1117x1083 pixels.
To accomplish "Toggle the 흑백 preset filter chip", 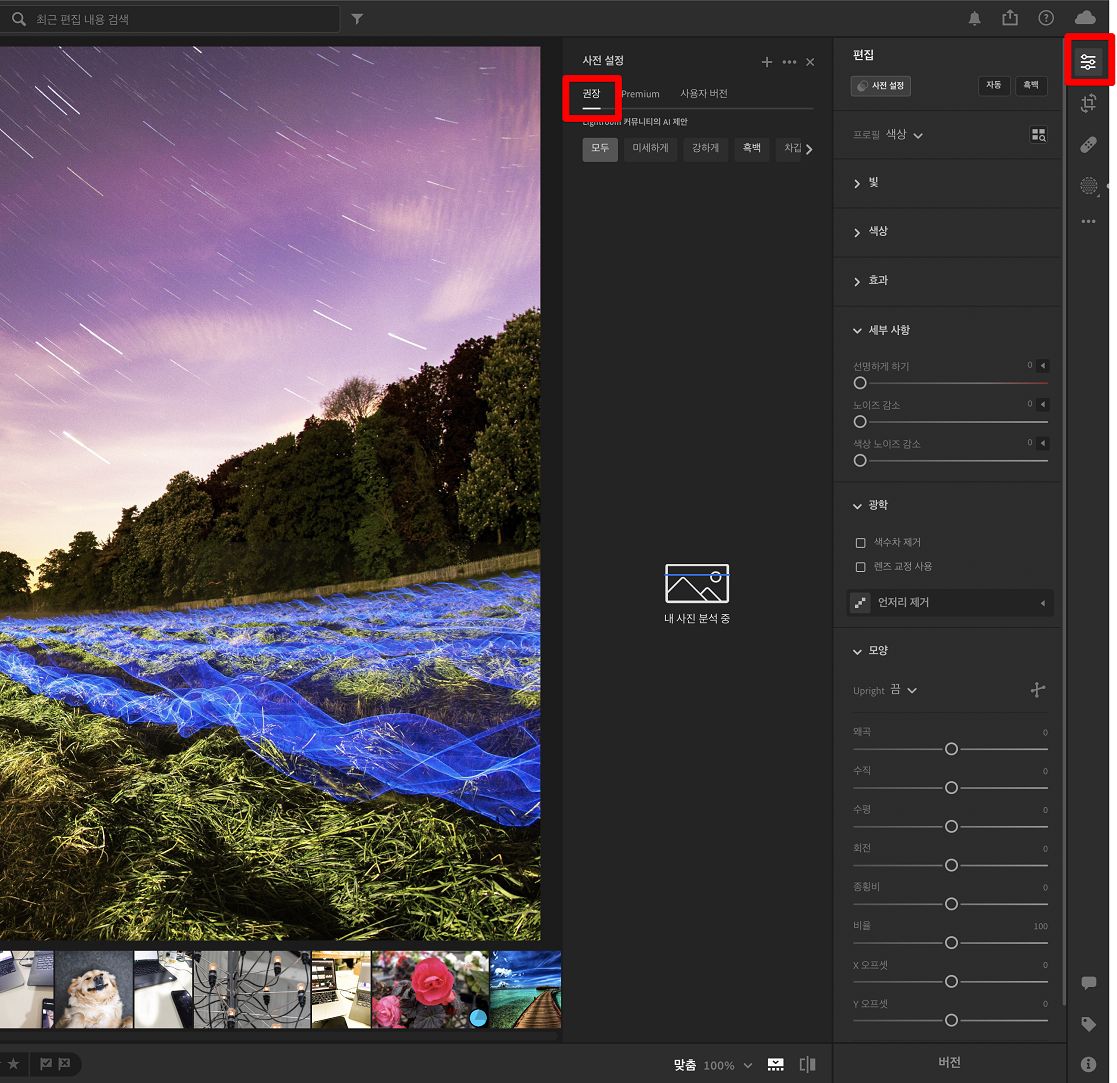I will tap(752, 148).
